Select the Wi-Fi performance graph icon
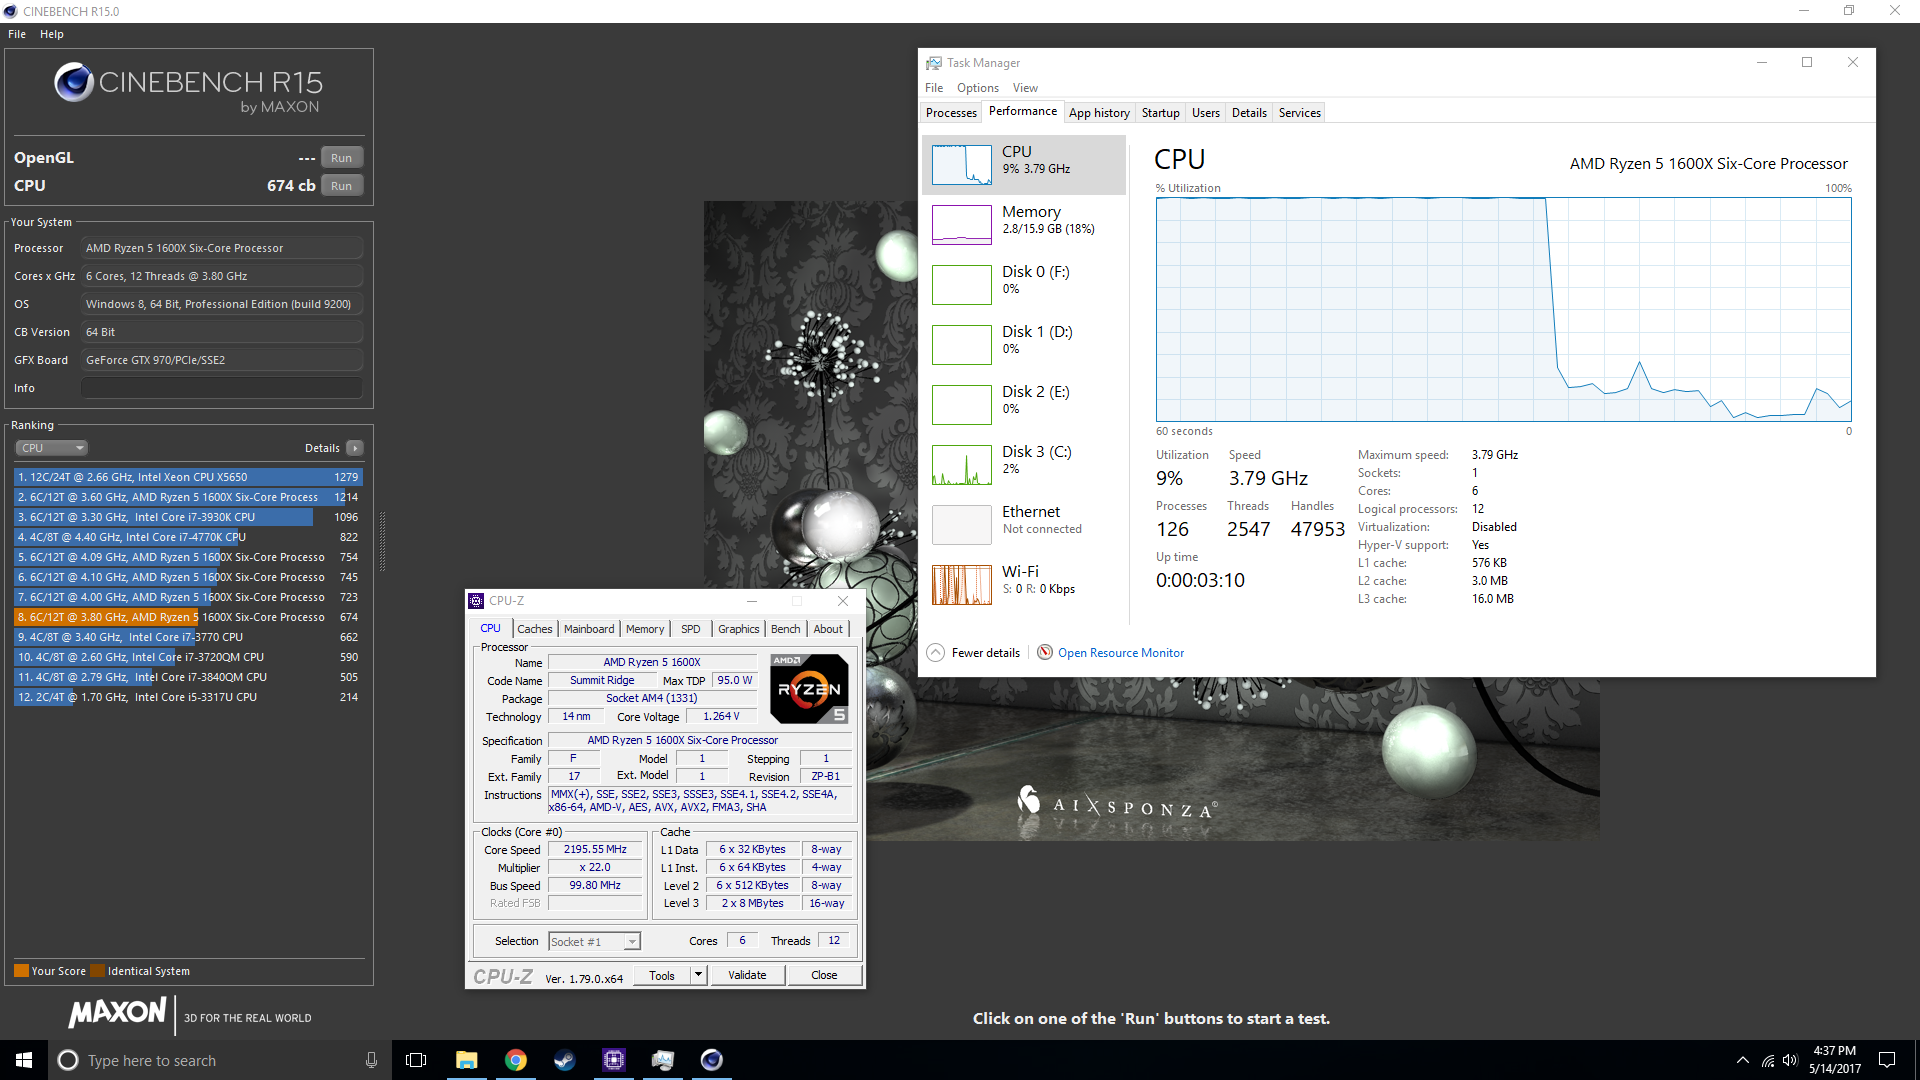 click(961, 585)
